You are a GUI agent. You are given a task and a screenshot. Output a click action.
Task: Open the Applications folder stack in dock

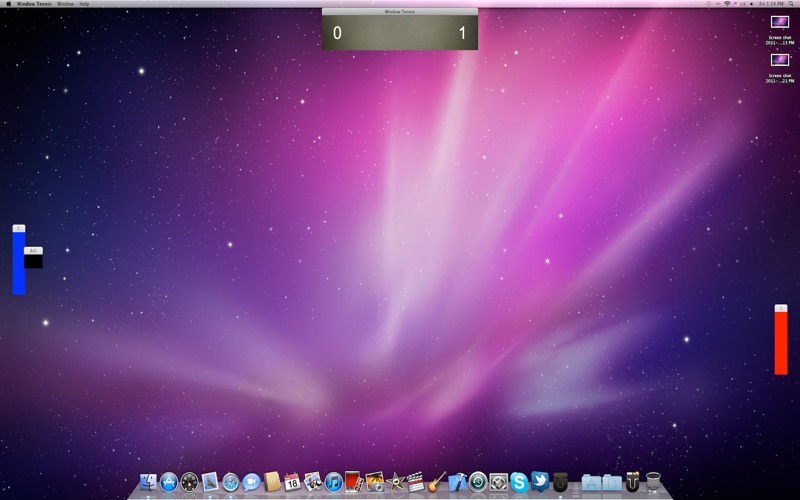591,482
